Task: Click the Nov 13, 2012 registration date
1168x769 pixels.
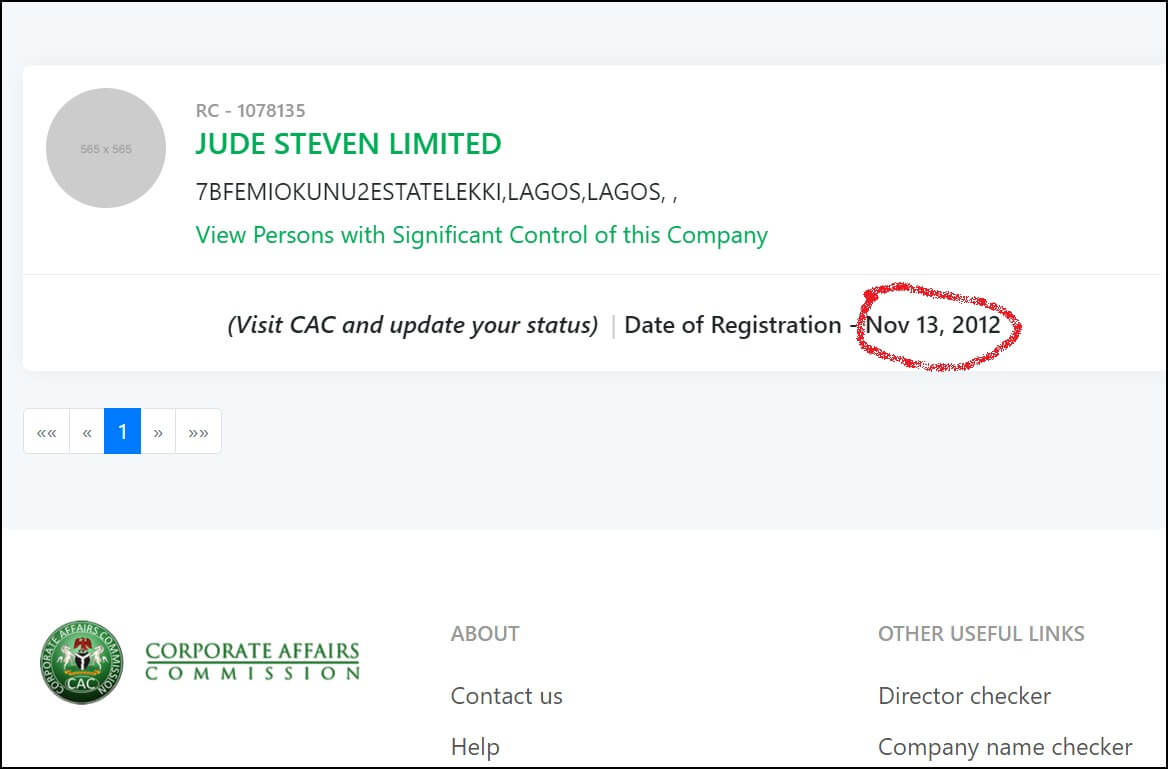Action: 933,325
